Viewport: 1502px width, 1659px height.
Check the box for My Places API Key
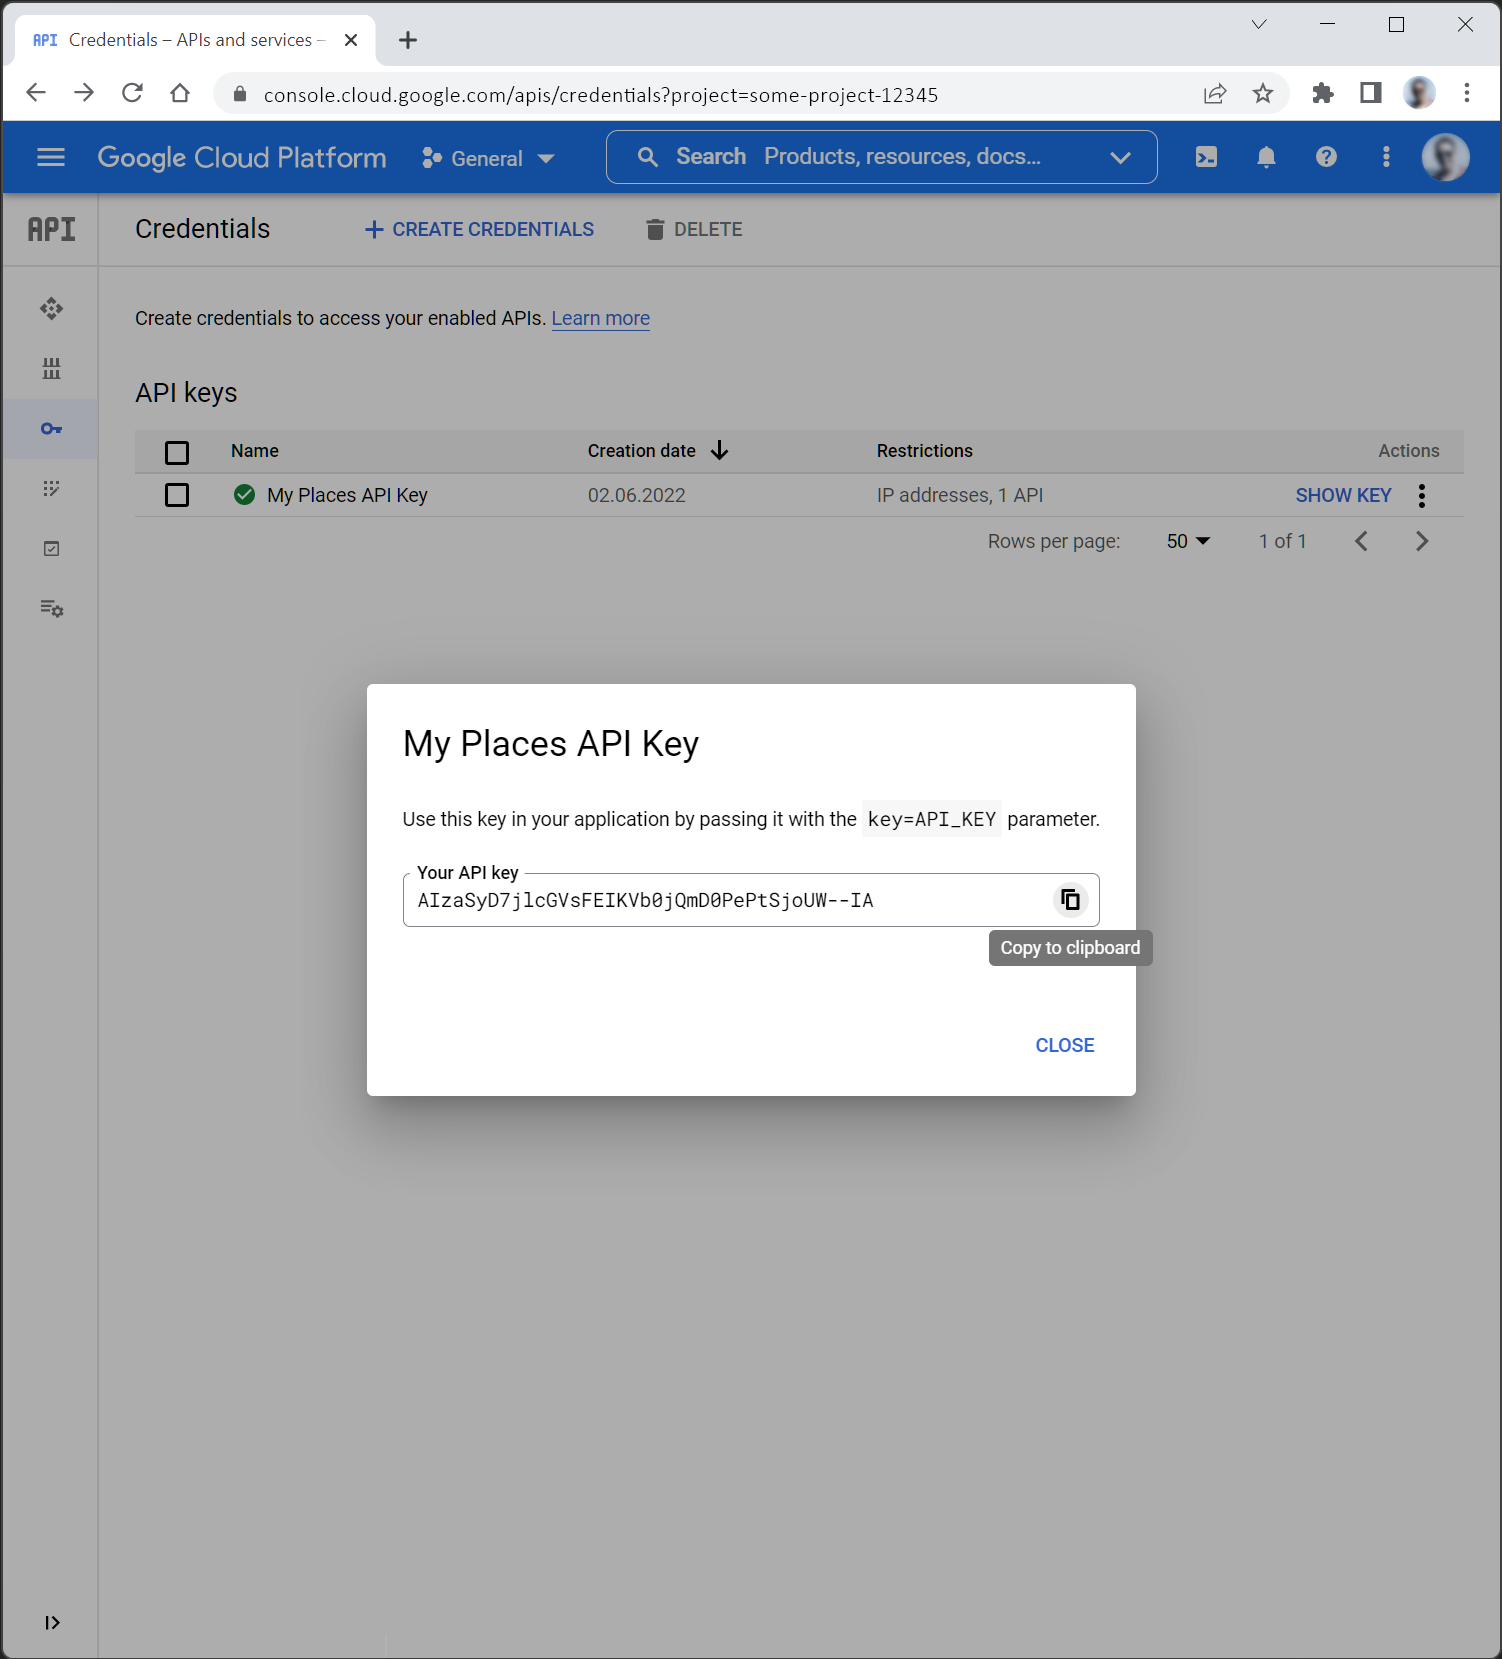click(x=177, y=495)
